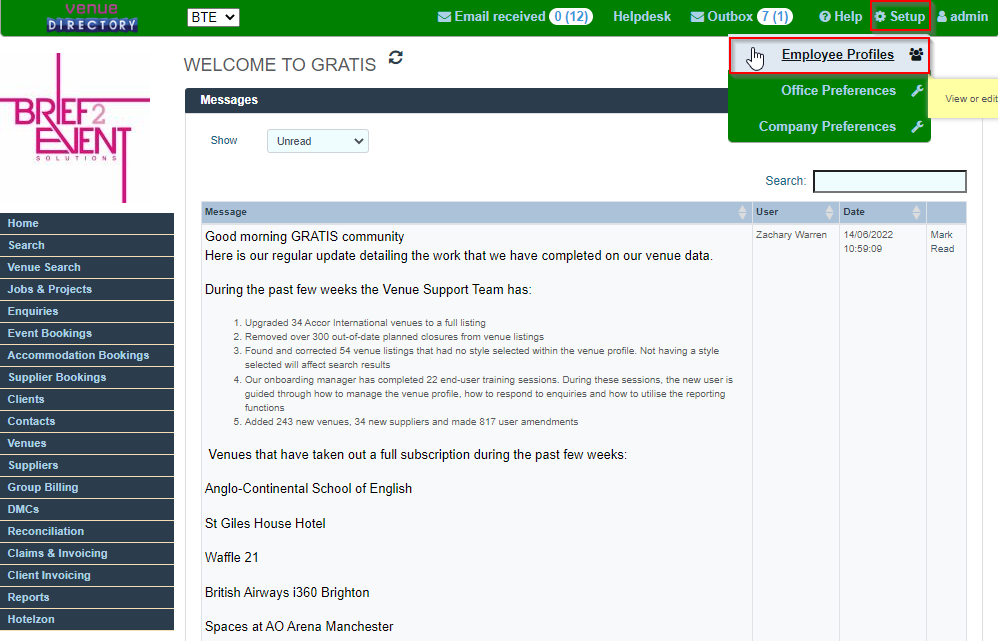Click the Messages panel header
This screenshot has width=998, height=641.
point(456,100)
